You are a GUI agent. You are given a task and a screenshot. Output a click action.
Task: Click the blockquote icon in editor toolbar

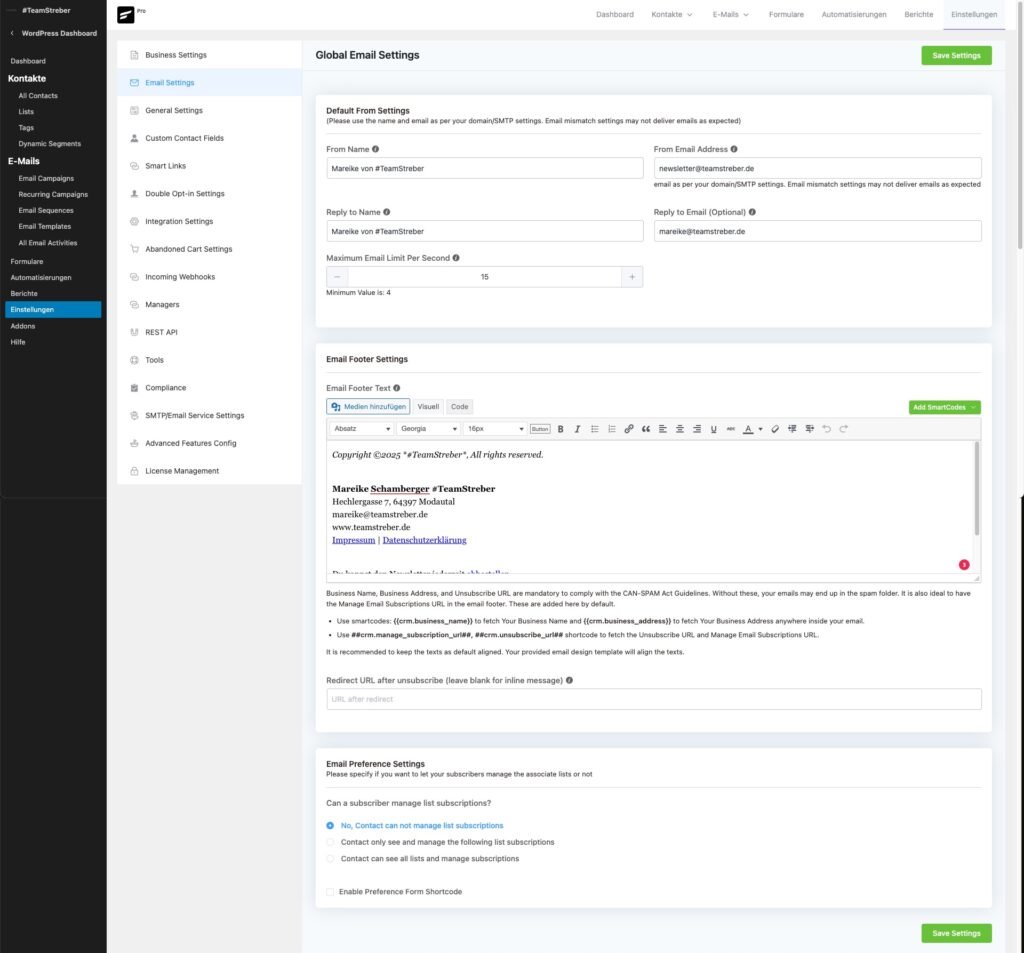[646, 429]
